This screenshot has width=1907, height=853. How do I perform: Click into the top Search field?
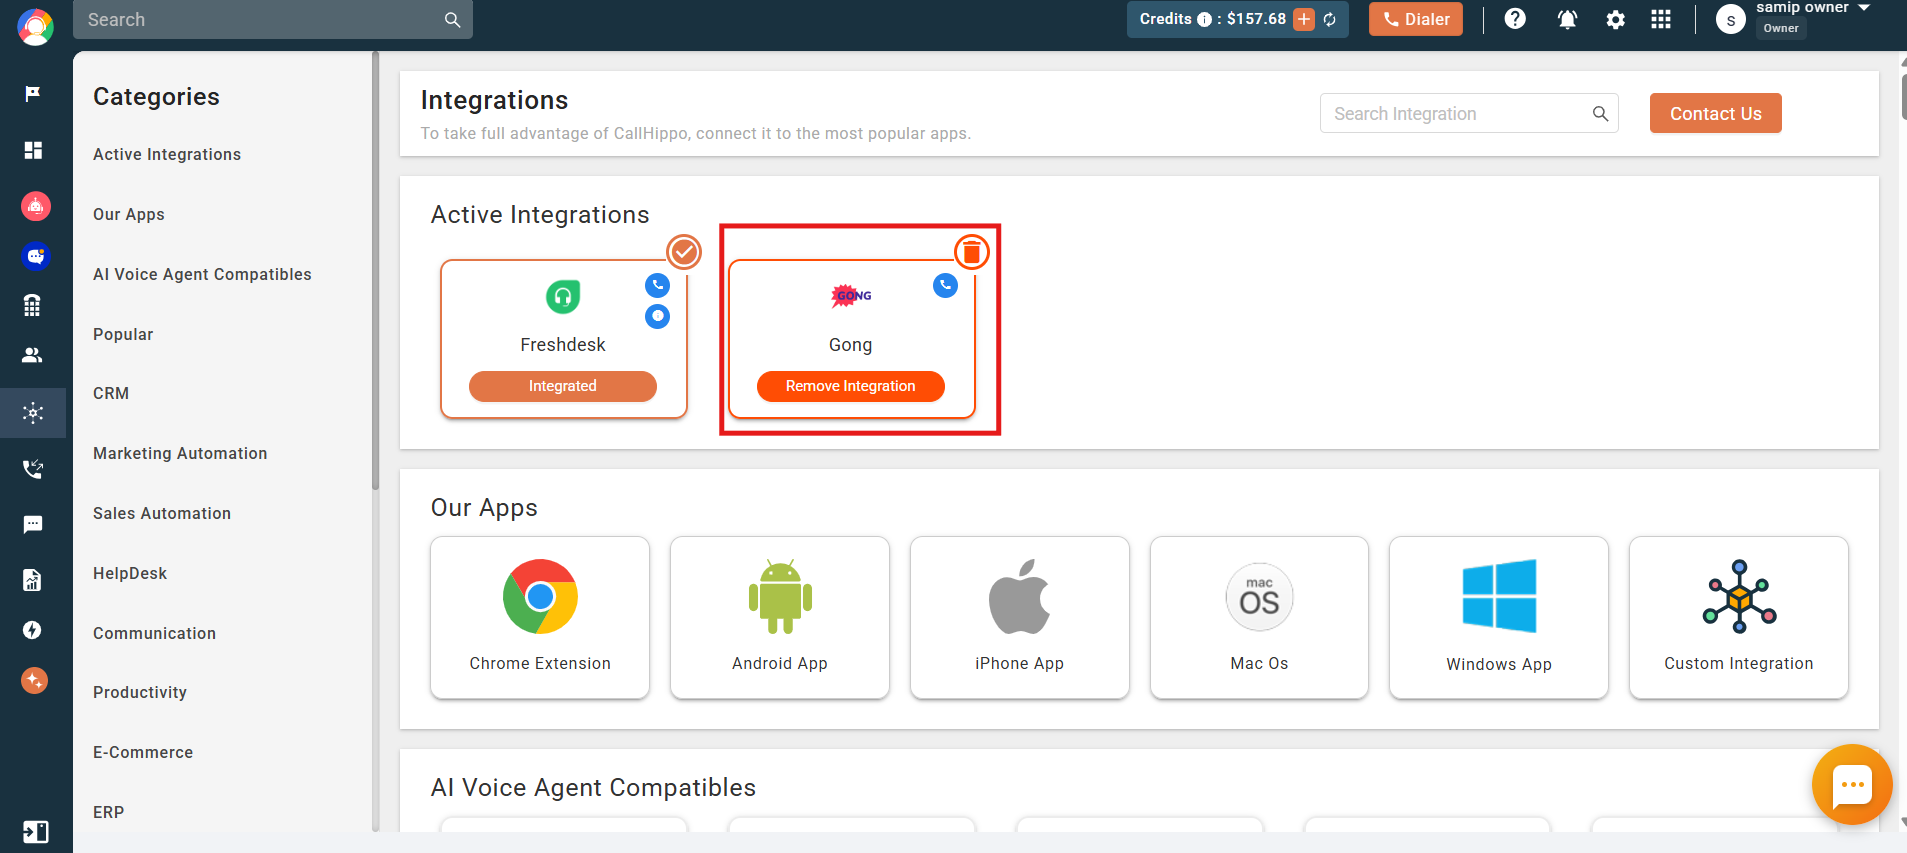point(272,19)
